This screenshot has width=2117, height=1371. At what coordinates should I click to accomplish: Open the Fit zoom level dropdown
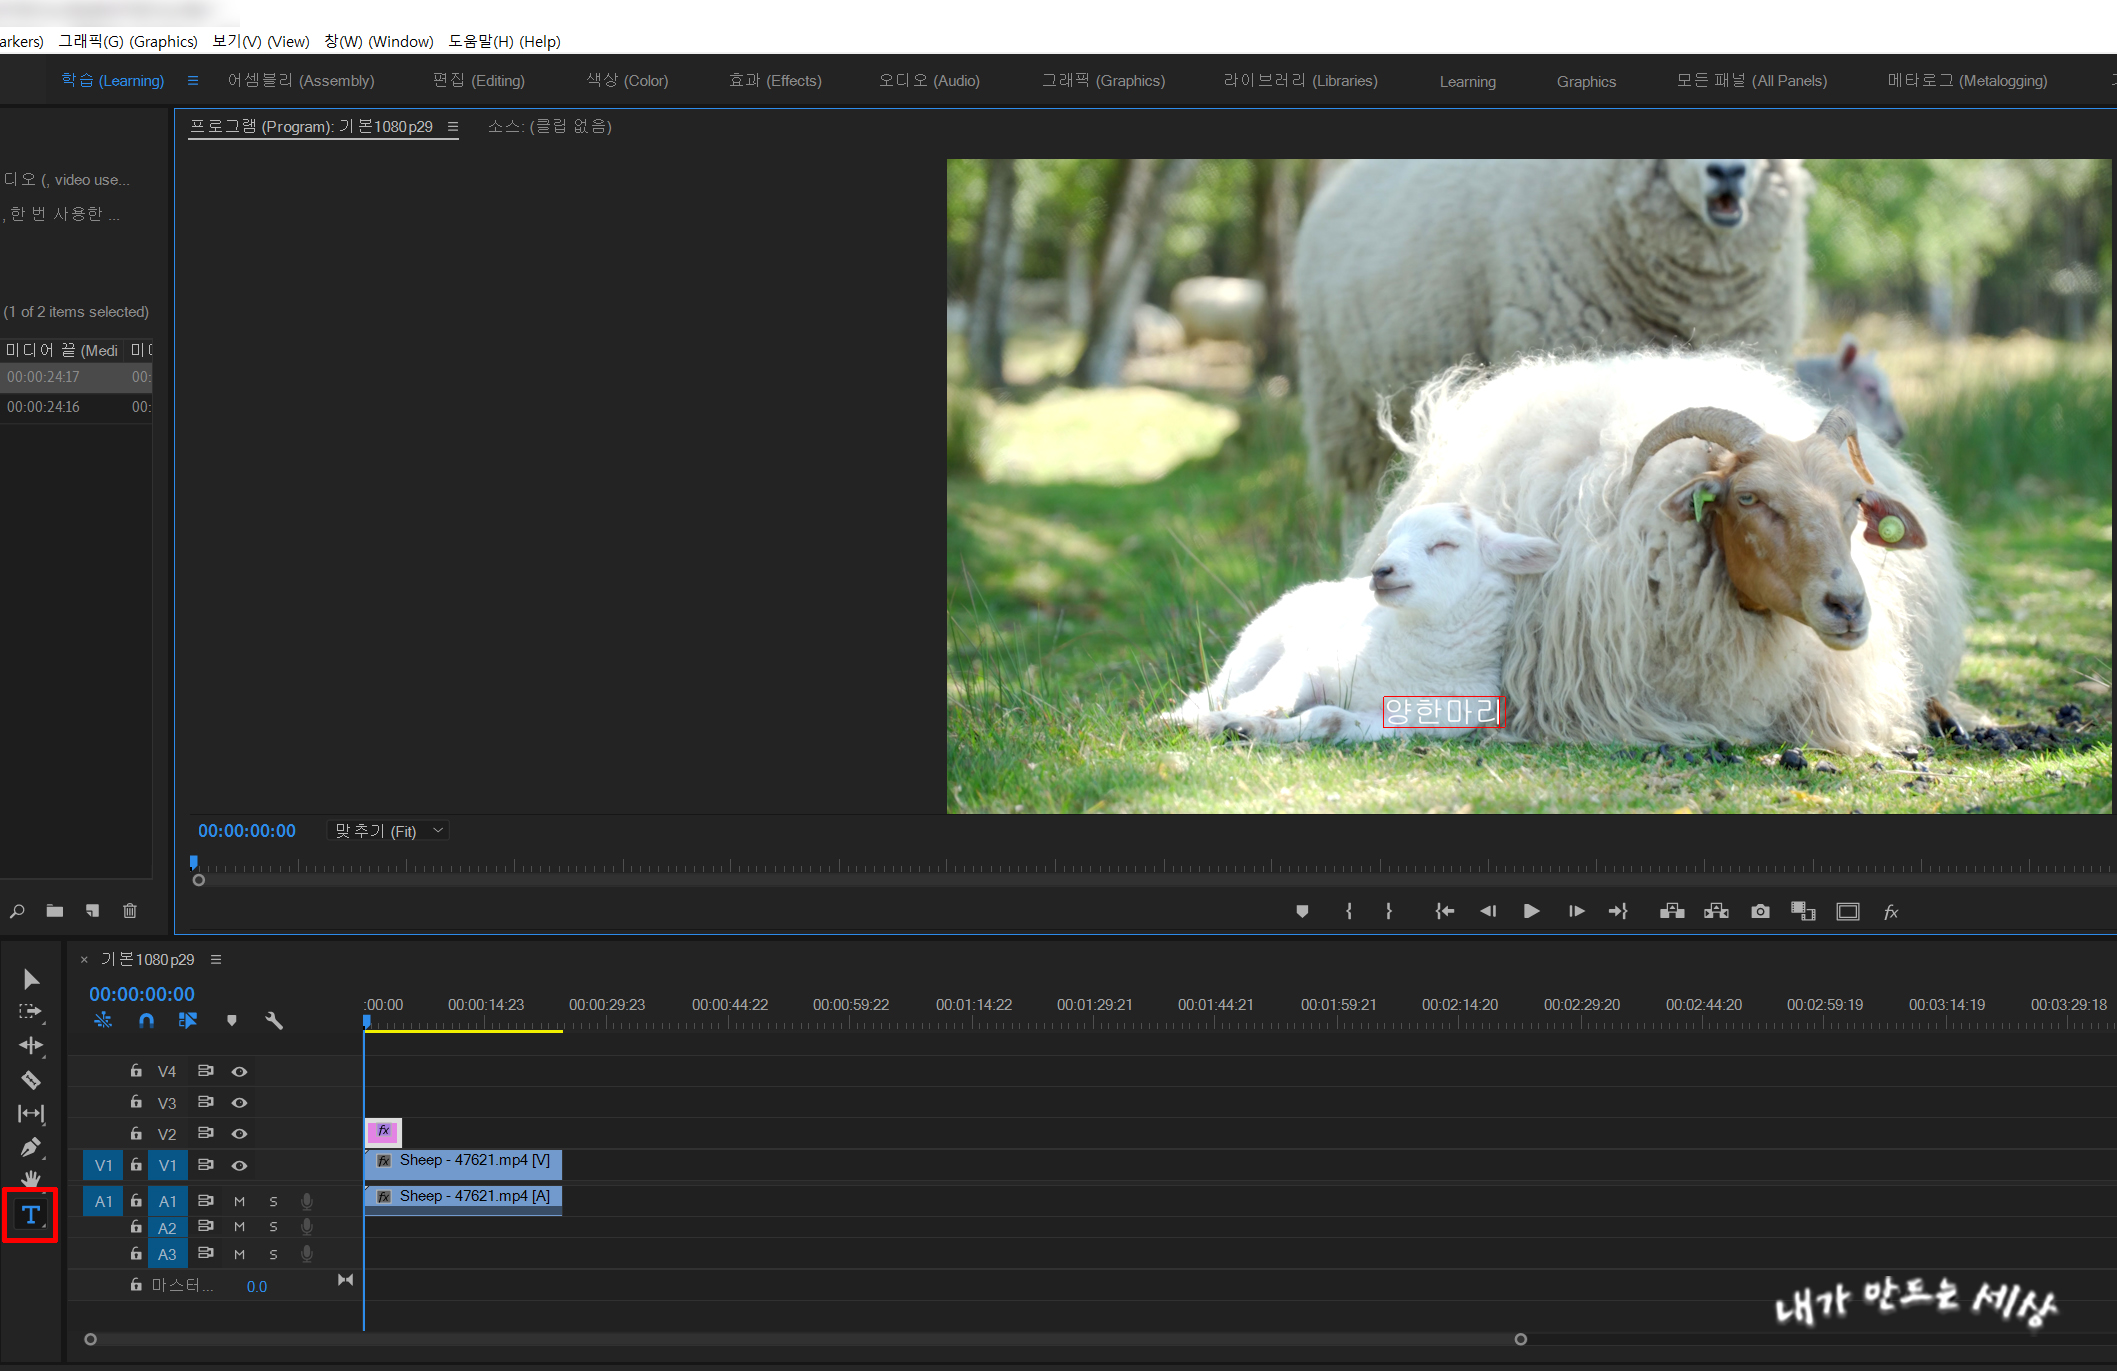tap(387, 831)
